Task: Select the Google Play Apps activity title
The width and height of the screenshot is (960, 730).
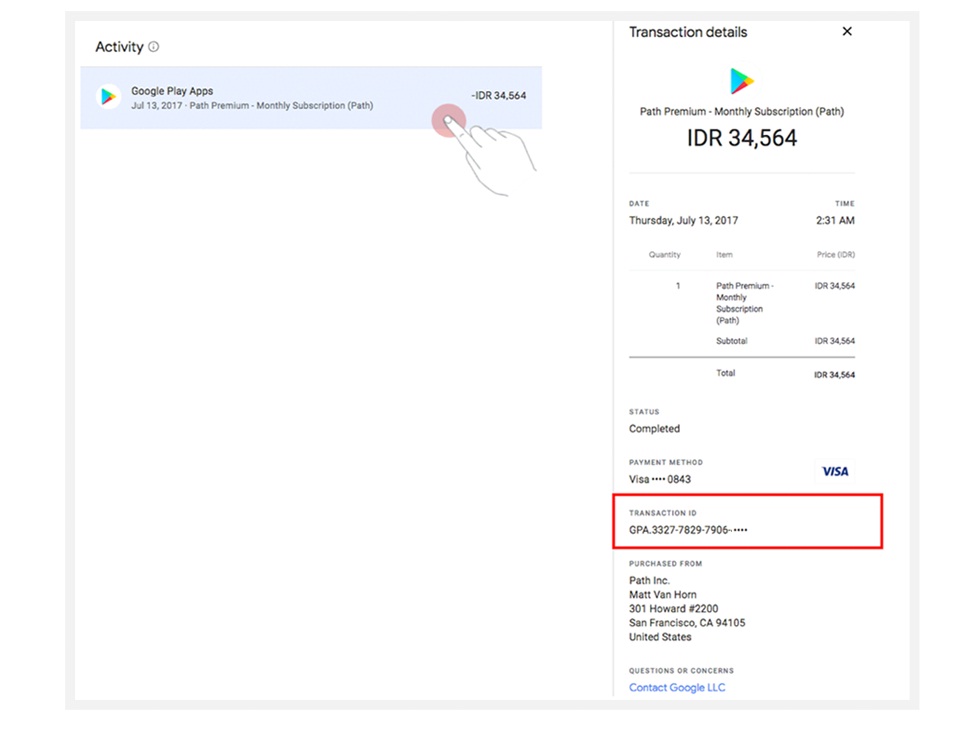Action: click(x=172, y=91)
